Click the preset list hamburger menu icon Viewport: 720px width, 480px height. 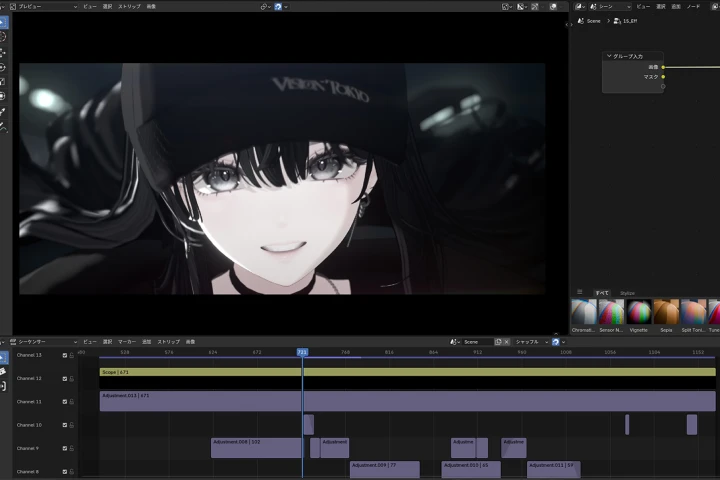click(x=579, y=292)
